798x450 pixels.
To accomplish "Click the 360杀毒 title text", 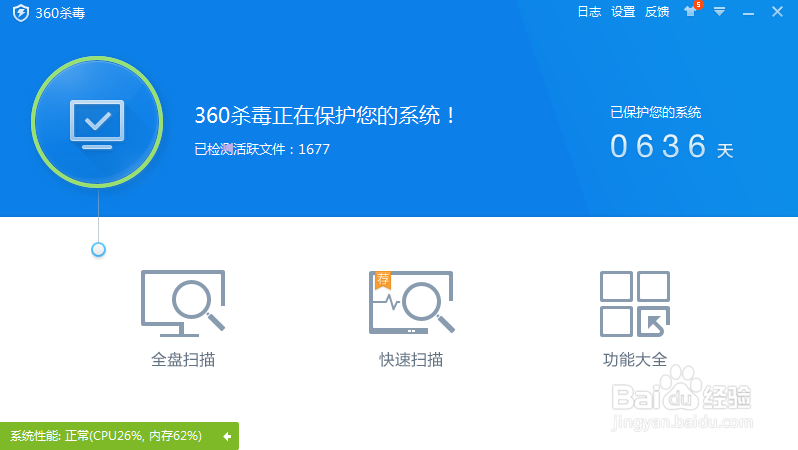I will point(60,13).
